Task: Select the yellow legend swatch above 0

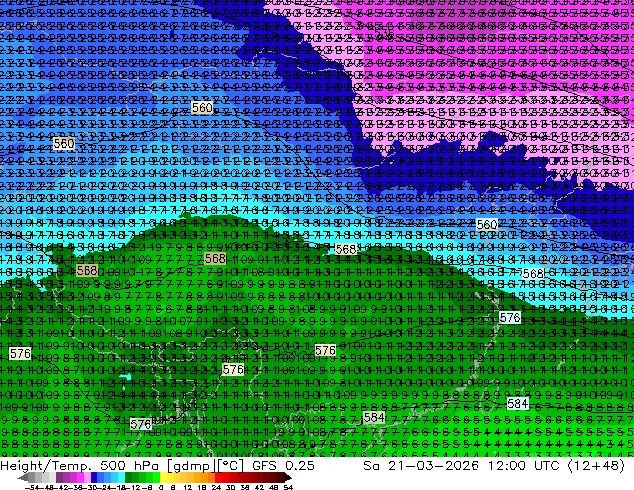Action: 163,477
